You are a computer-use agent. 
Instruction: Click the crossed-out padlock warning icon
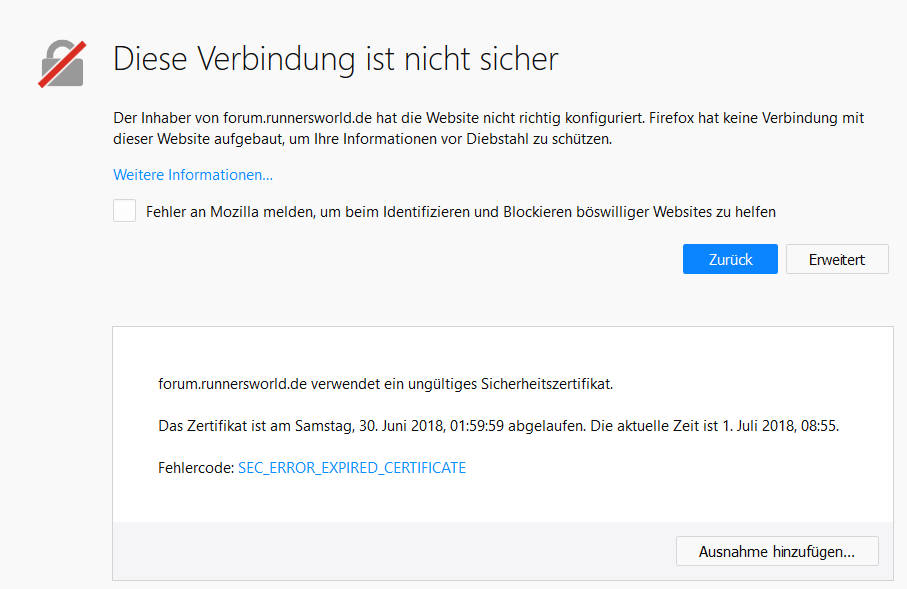click(62, 63)
